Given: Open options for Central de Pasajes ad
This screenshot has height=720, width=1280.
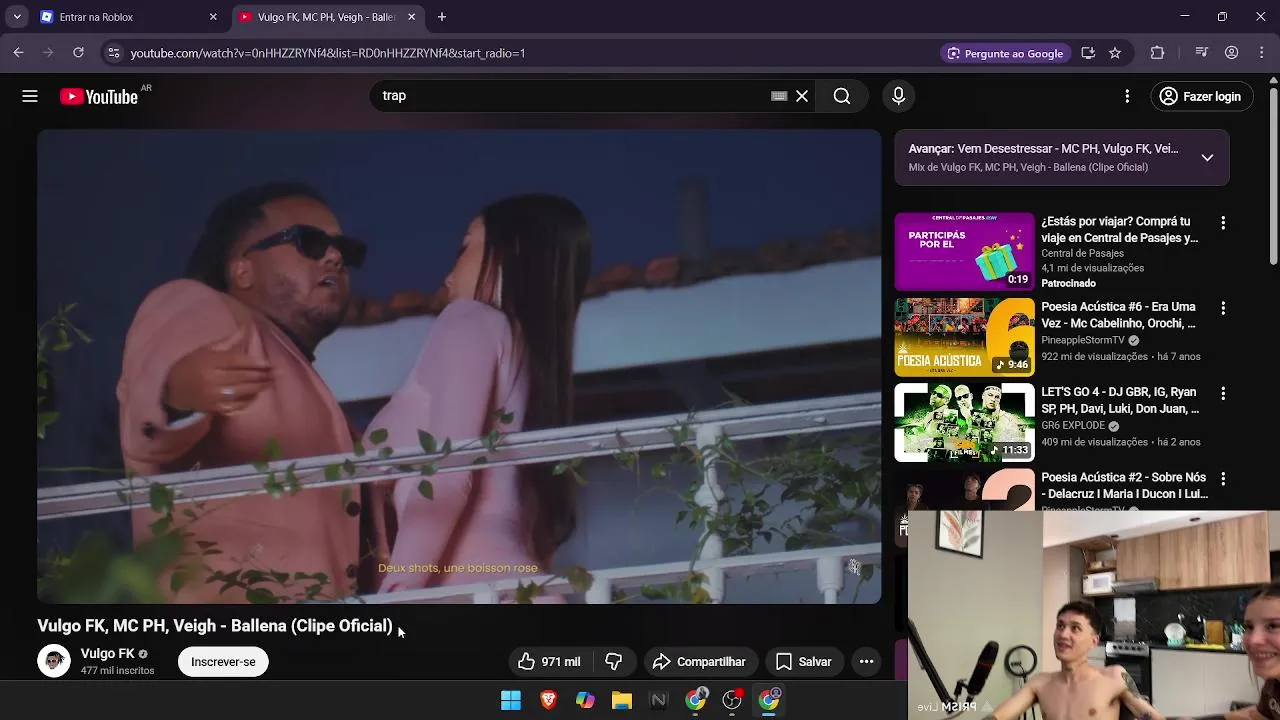Looking at the screenshot, I should [1222, 223].
